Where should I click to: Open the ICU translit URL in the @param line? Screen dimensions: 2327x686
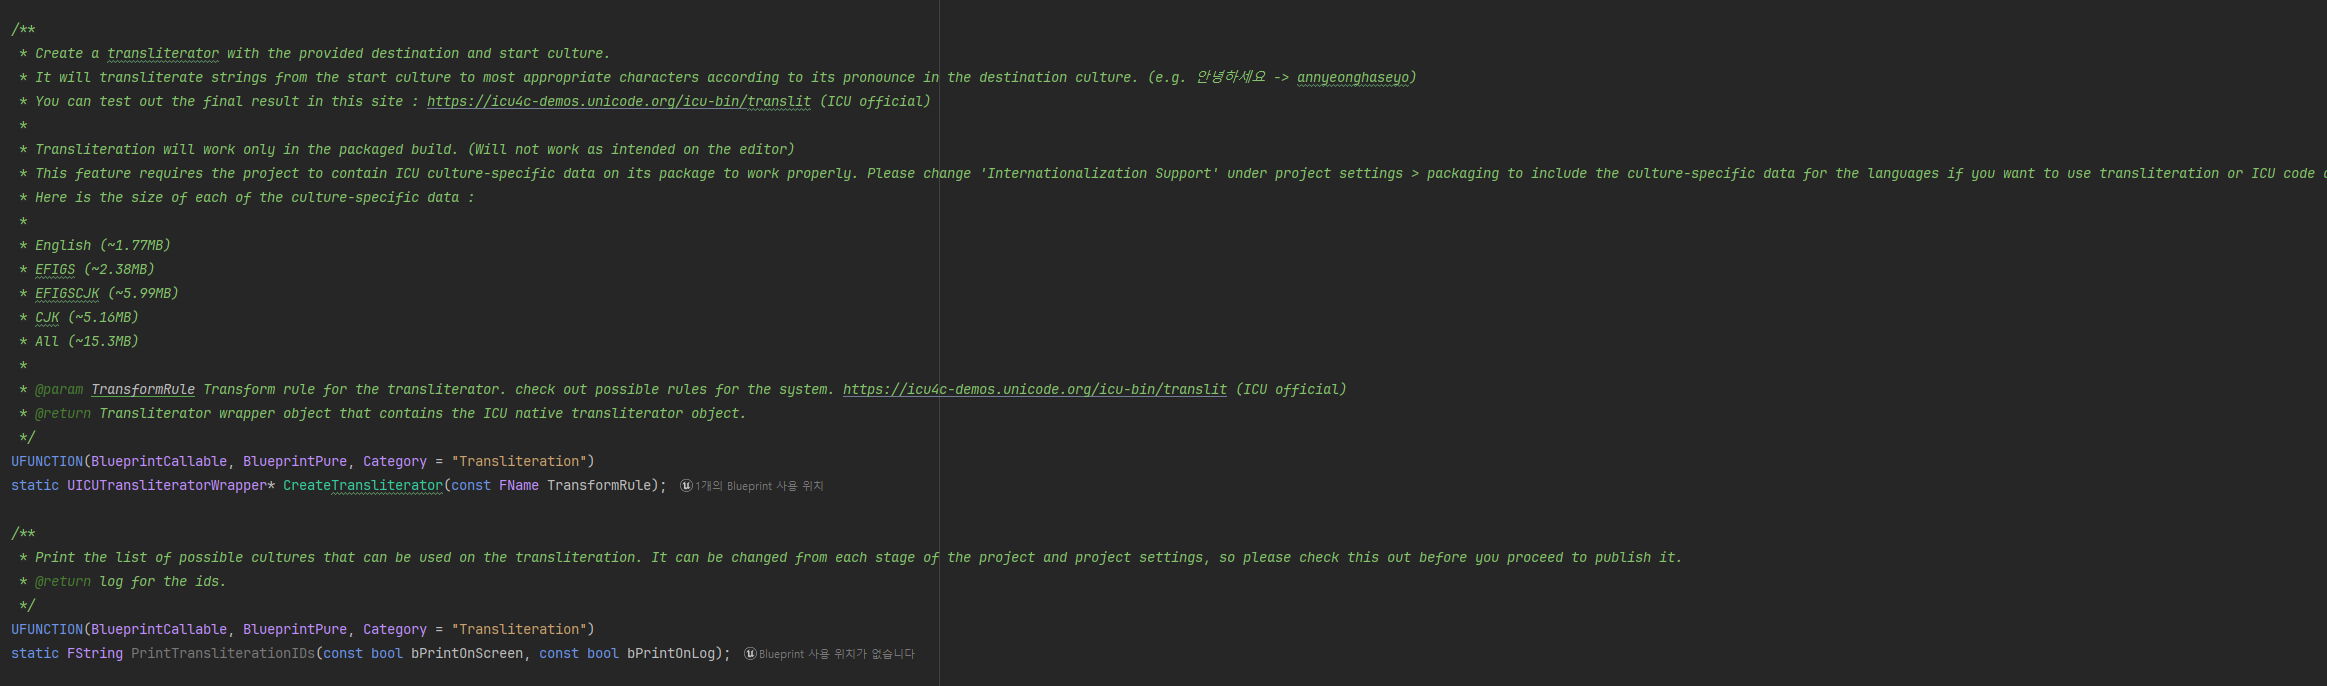(1034, 389)
